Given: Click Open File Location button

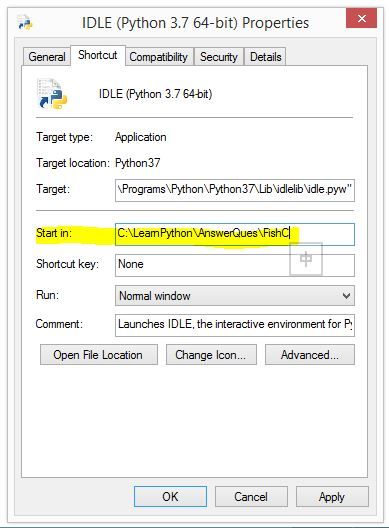Looking at the screenshot, I should pyautogui.click(x=99, y=355).
